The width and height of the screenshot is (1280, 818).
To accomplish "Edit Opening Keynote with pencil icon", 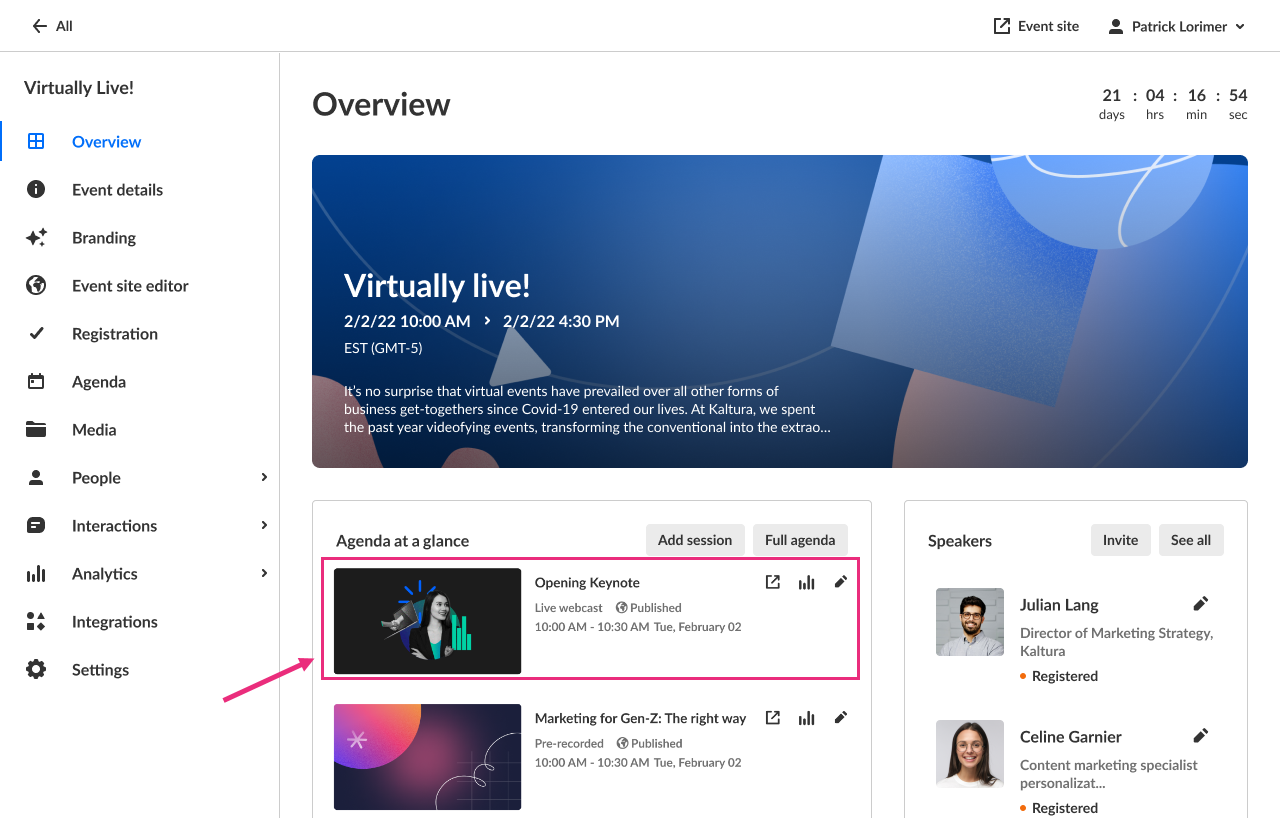I will pyautogui.click(x=840, y=582).
